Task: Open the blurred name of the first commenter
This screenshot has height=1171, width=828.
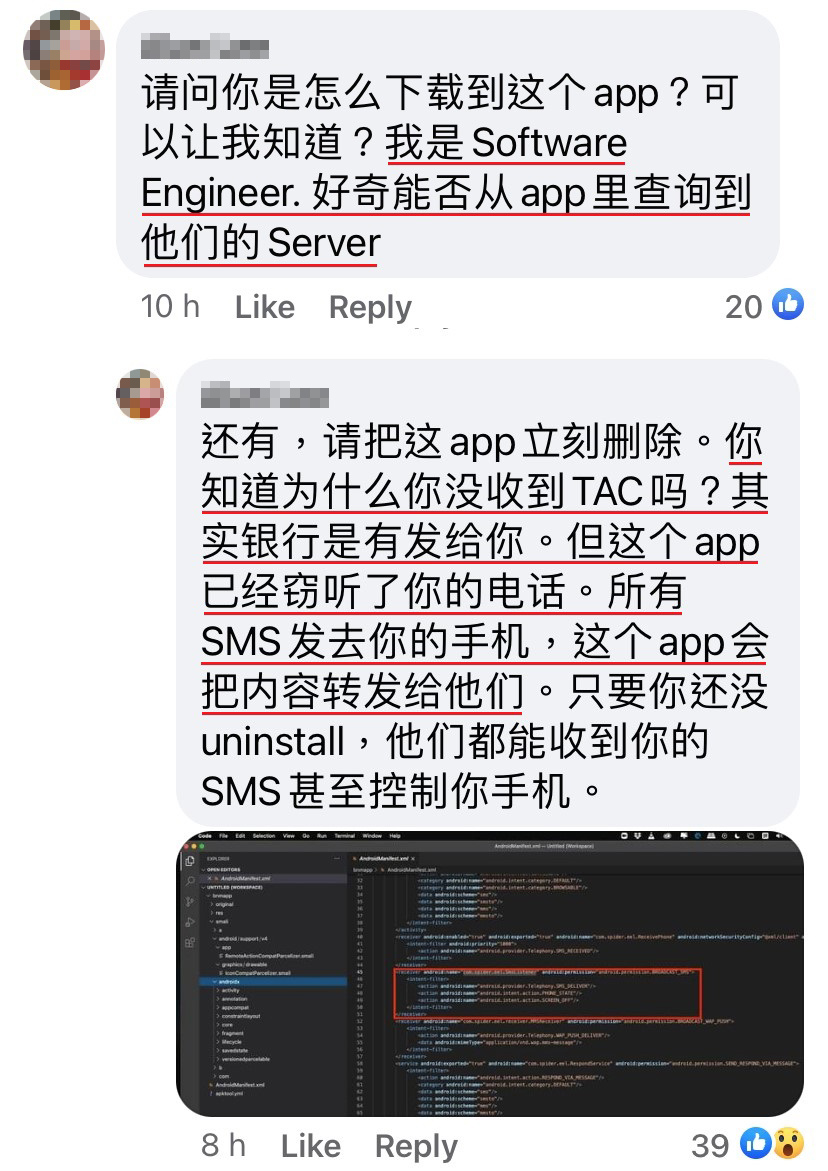Action: click(x=205, y=48)
